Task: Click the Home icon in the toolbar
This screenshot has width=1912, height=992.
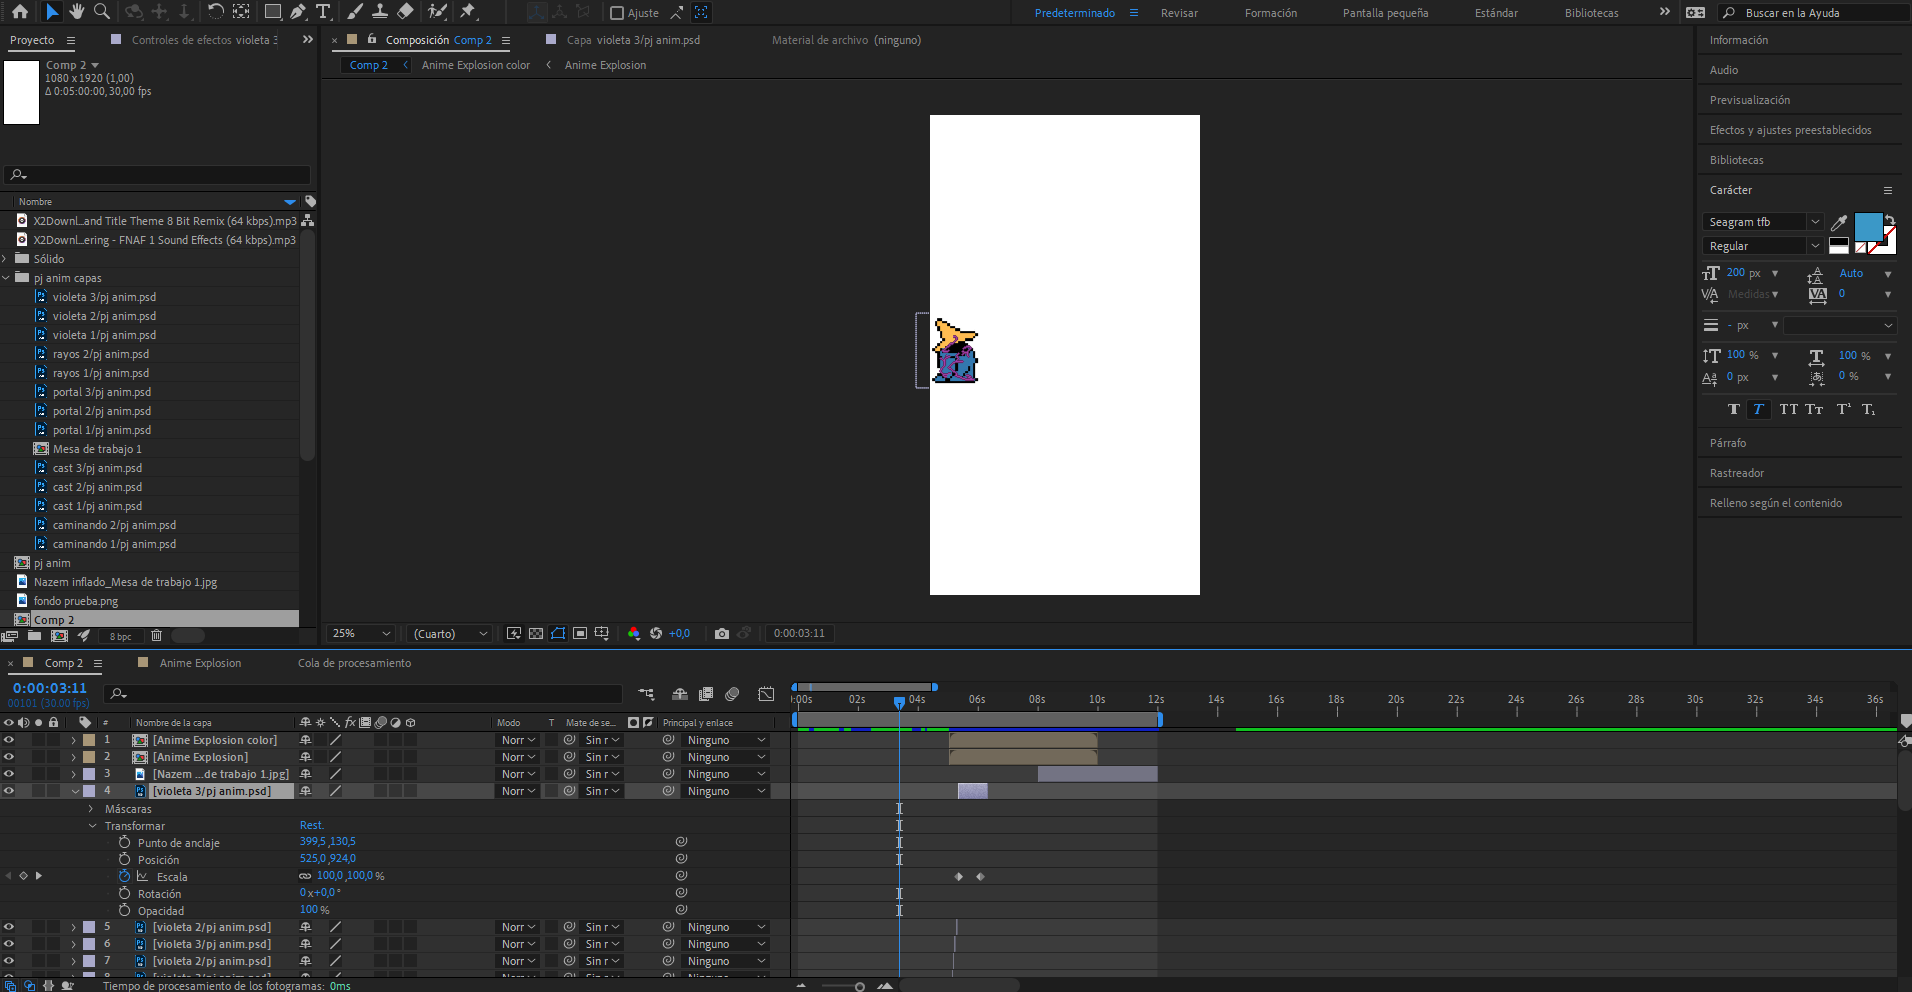Action: (x=20, y=12)
